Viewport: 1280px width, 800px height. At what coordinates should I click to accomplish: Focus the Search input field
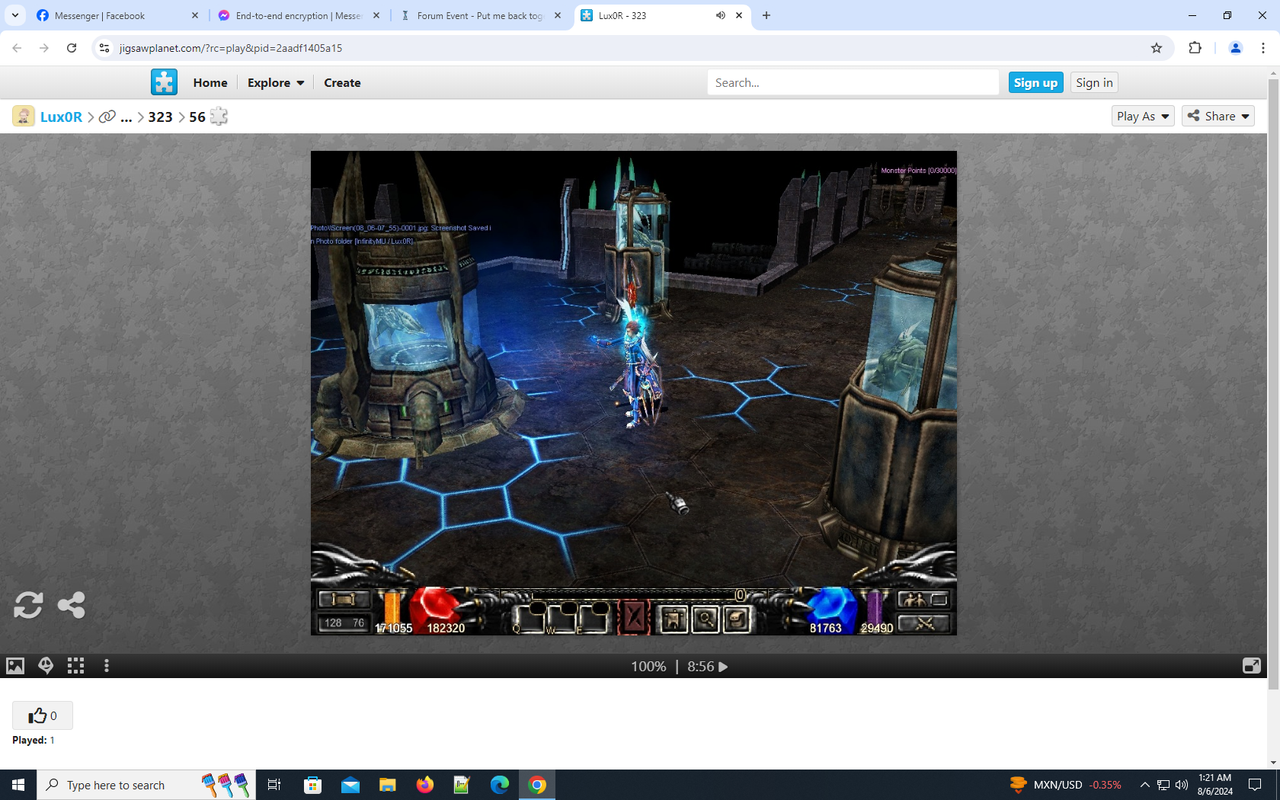click(x=853, y=83)
